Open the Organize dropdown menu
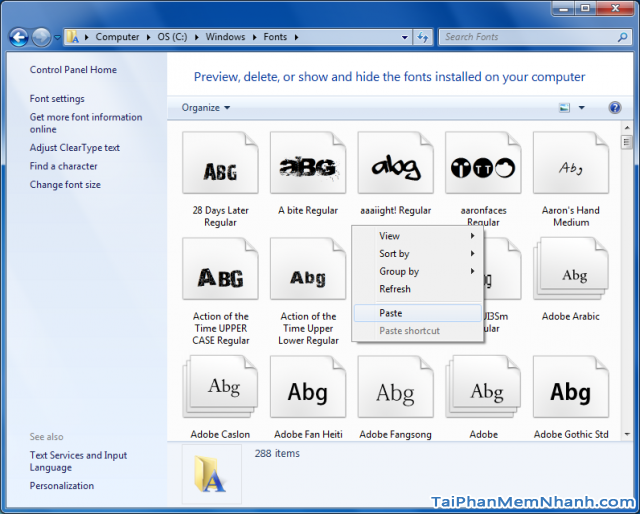640x514 pixels. tap(206, 108)
